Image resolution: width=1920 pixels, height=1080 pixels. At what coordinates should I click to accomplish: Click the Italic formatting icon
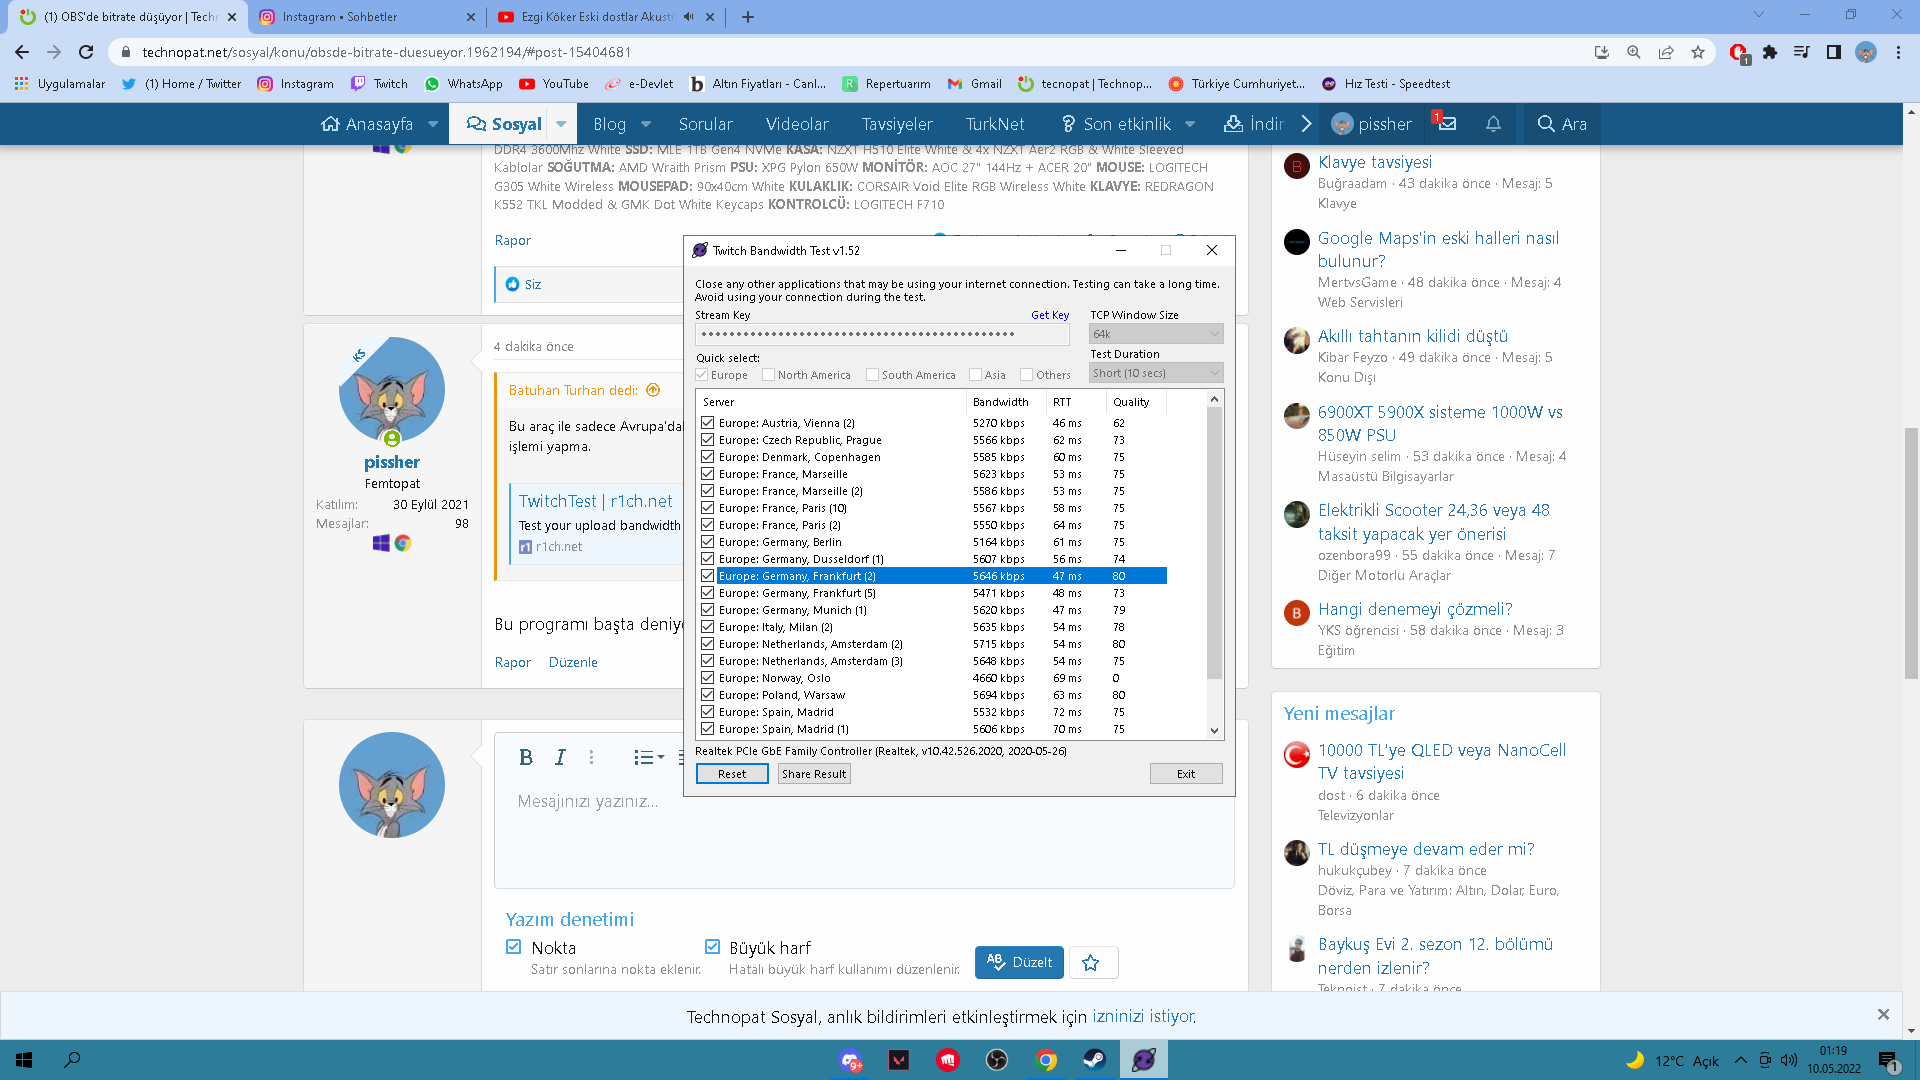tap(560, 758)
